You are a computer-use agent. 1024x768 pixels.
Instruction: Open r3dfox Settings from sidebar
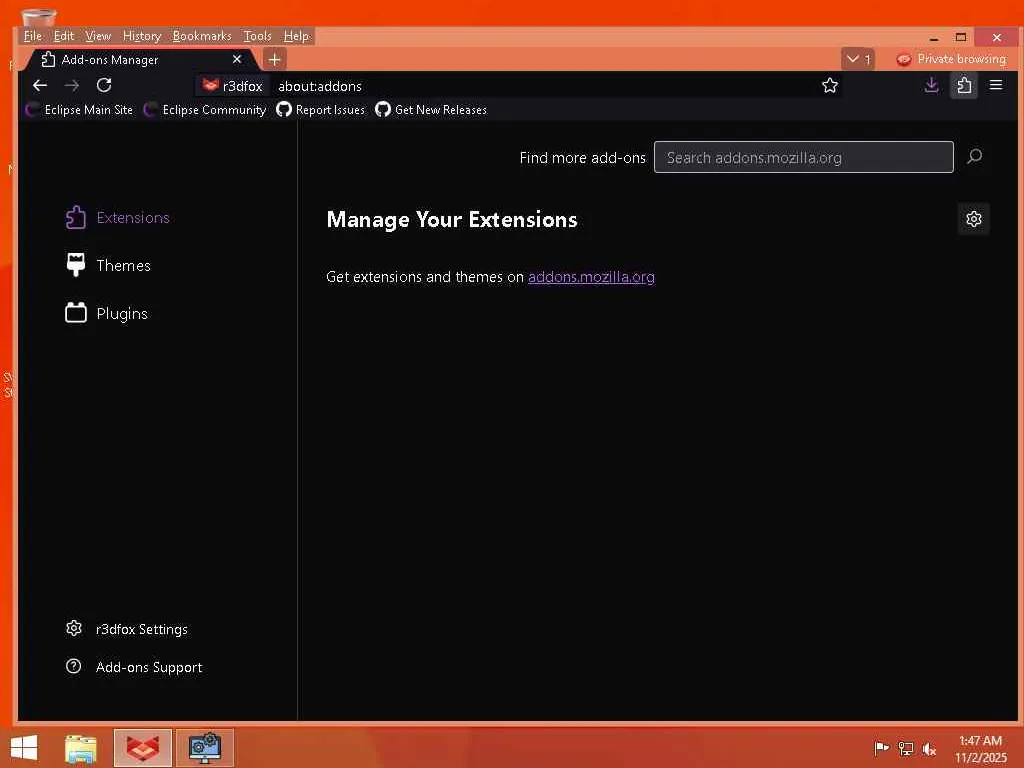pyautogui.click(x=127, y=629)
